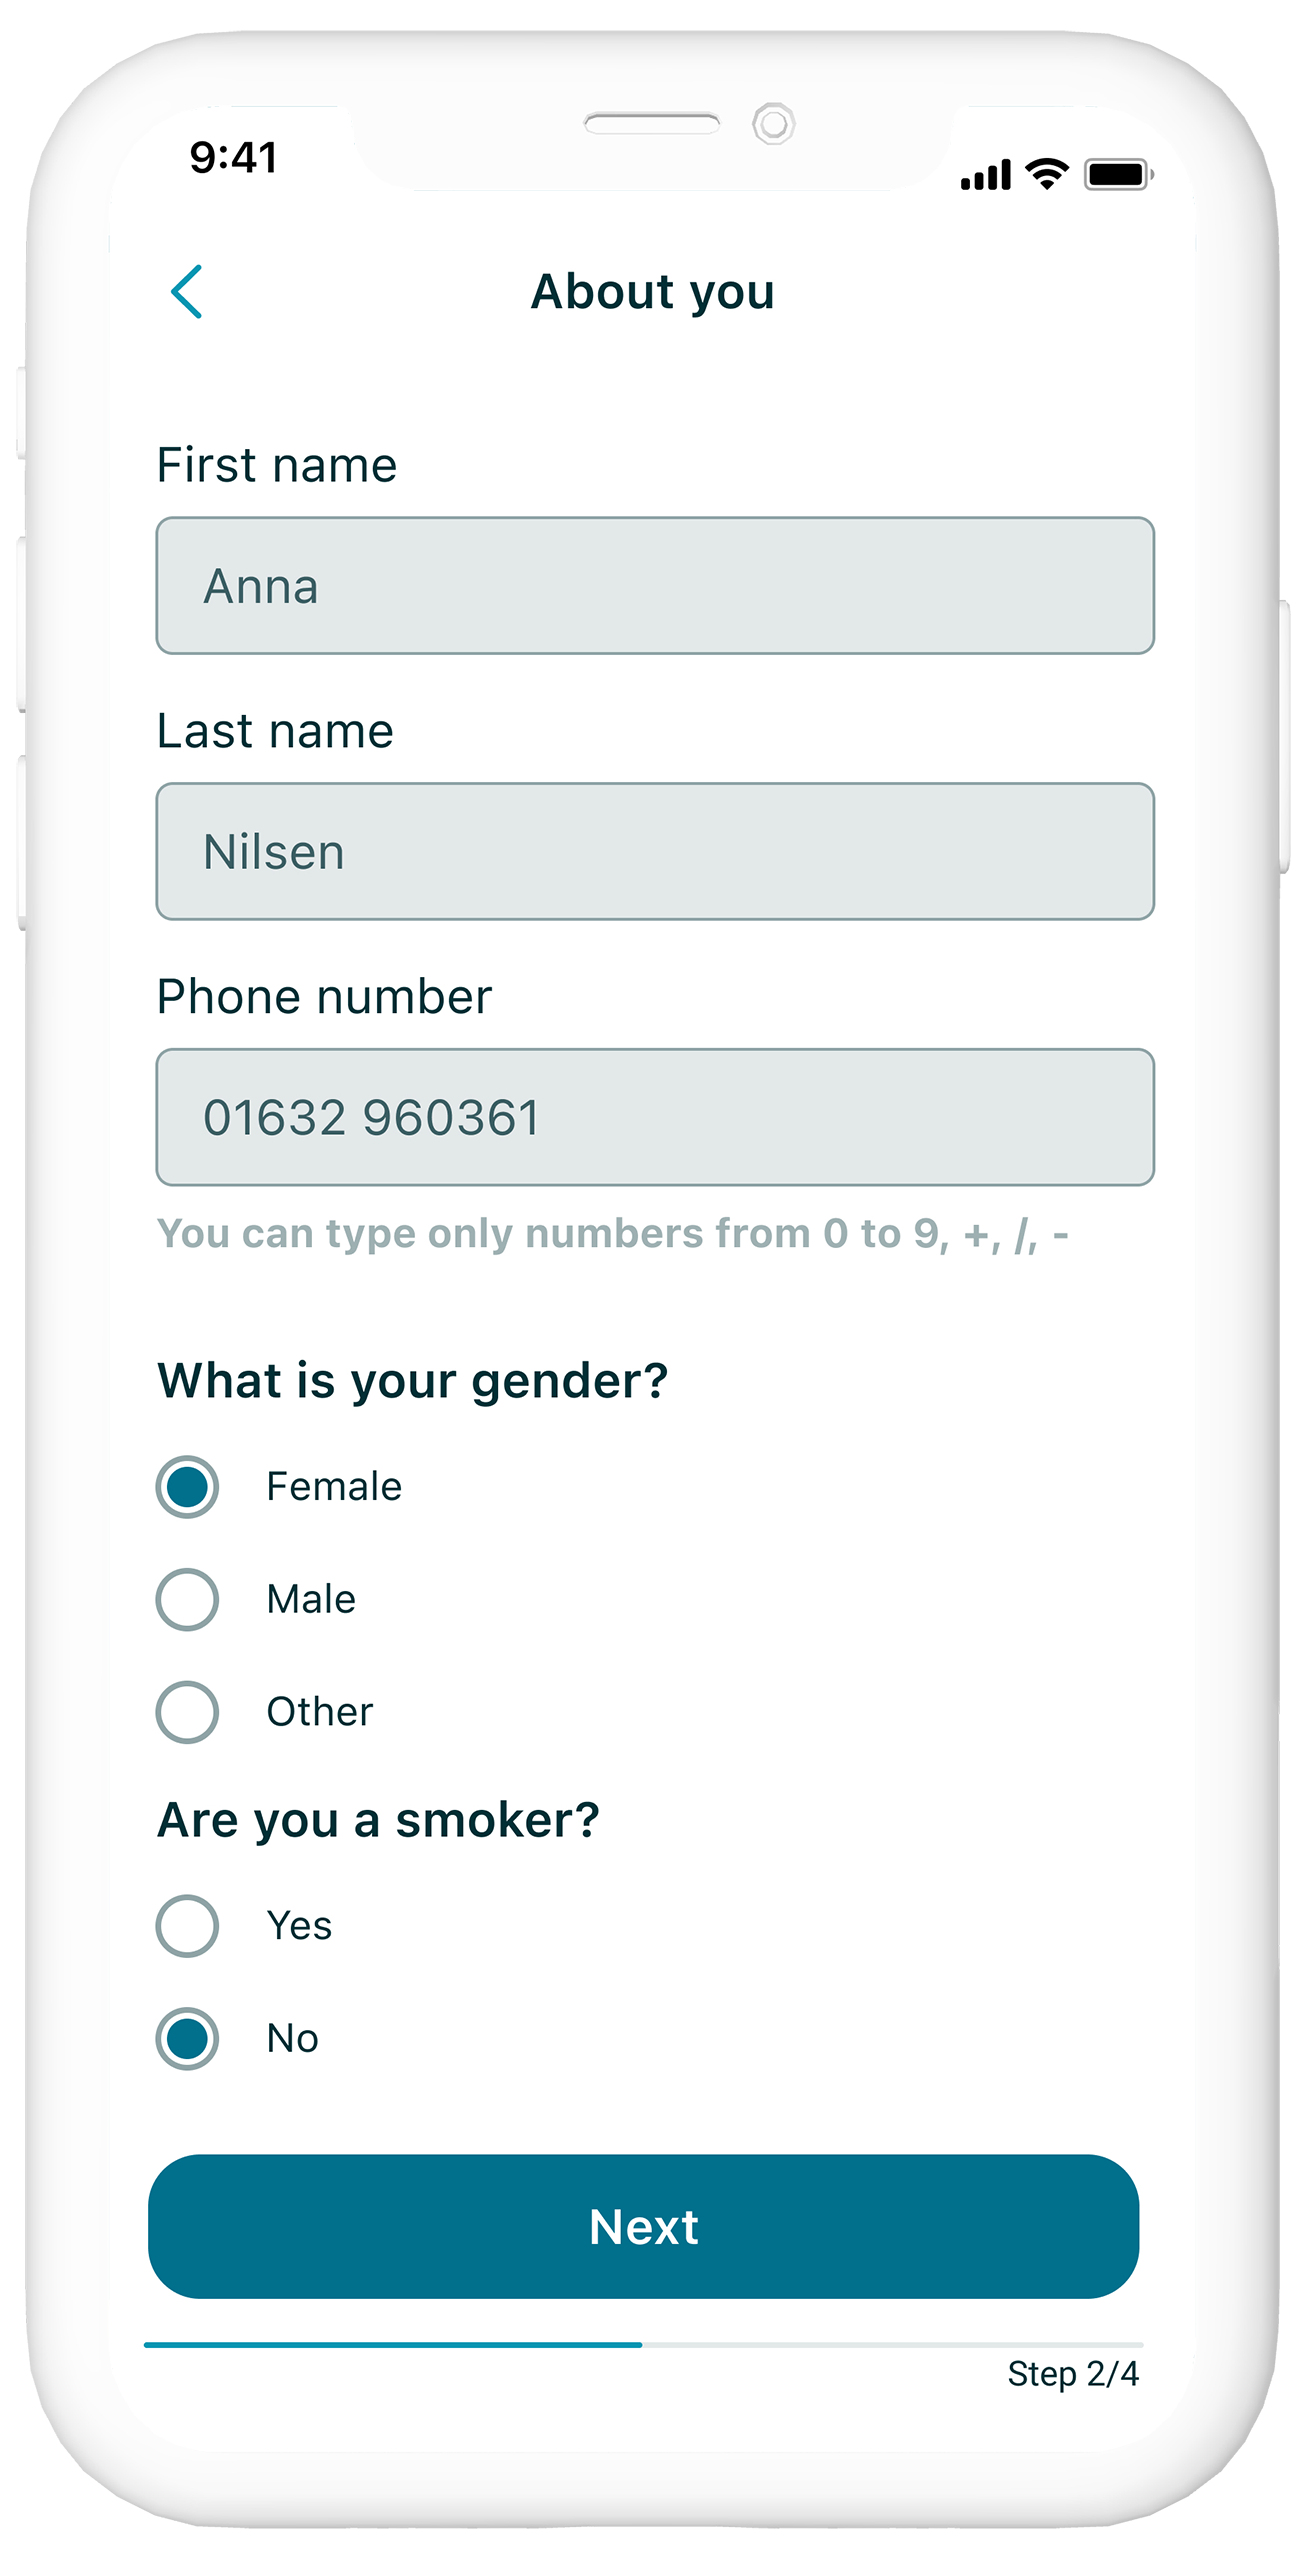Tap the Wi-Fi status icon
Viewport: 1305px width, 2560px height.
click(x=1046, y=174)
